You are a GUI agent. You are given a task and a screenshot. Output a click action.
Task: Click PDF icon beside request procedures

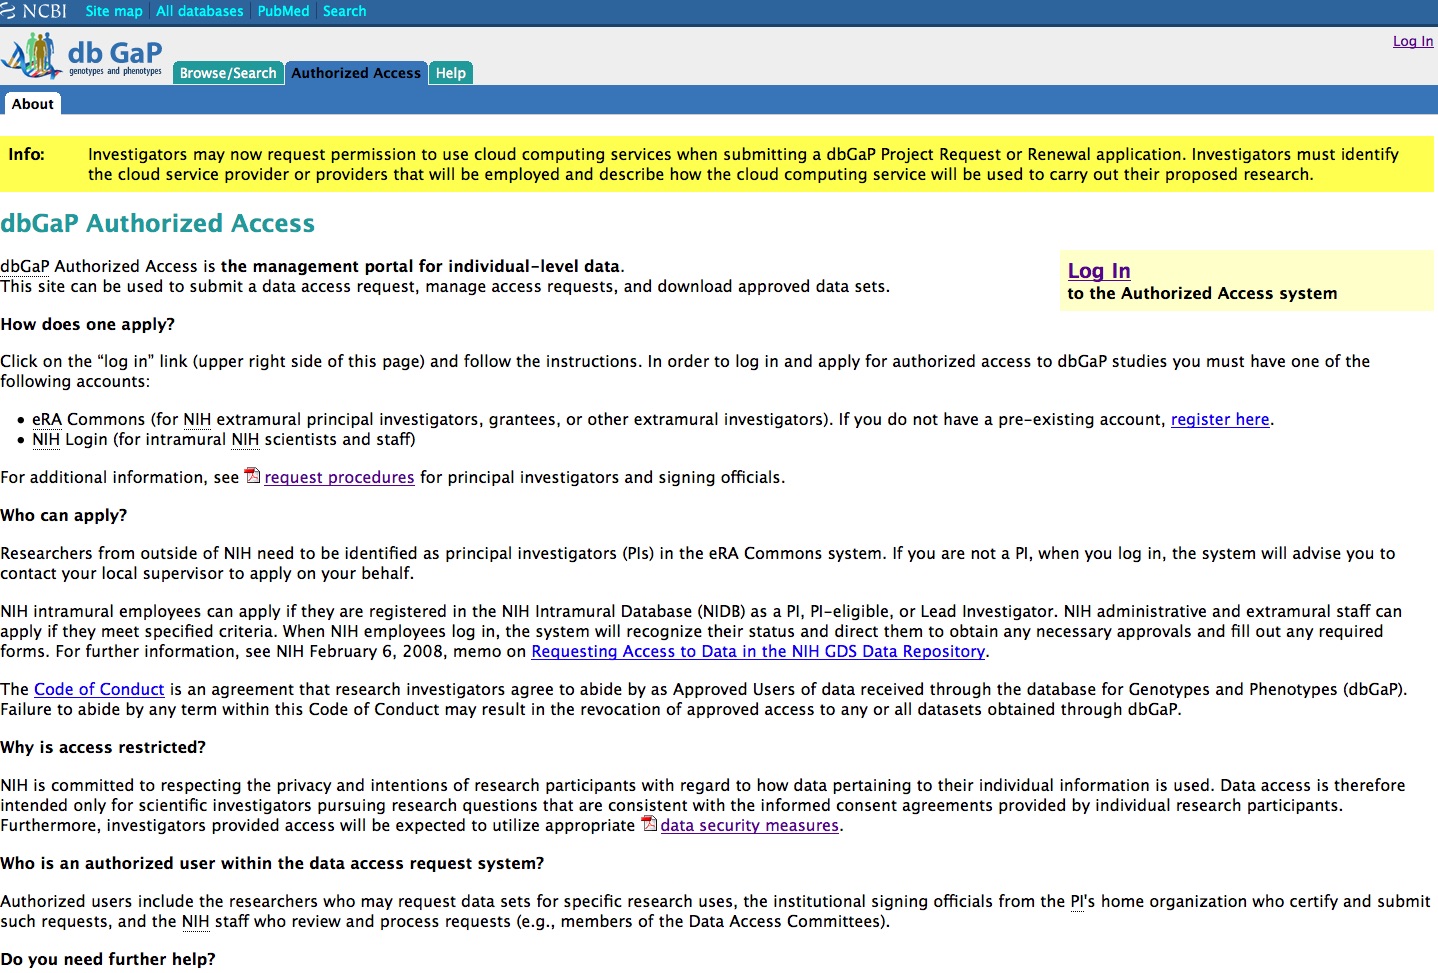tap(252, 476)
